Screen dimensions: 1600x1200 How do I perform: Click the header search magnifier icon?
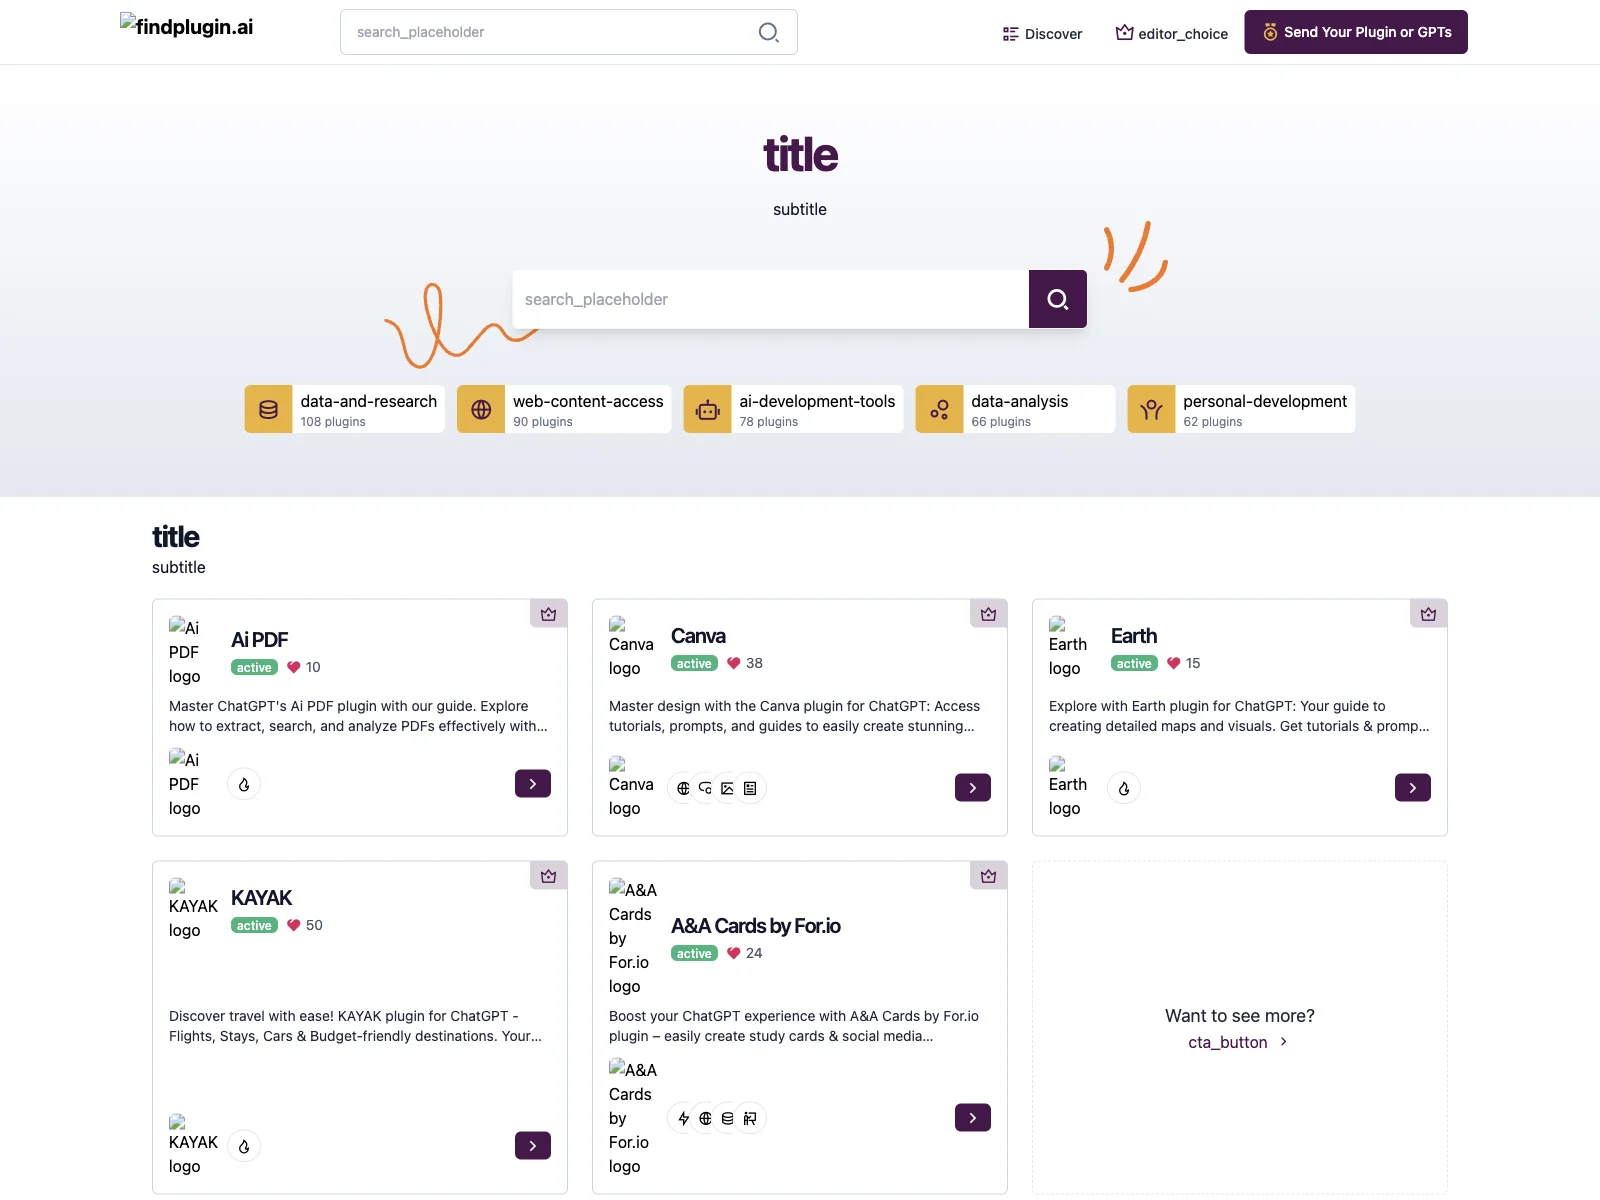click(x=768, y=32)
